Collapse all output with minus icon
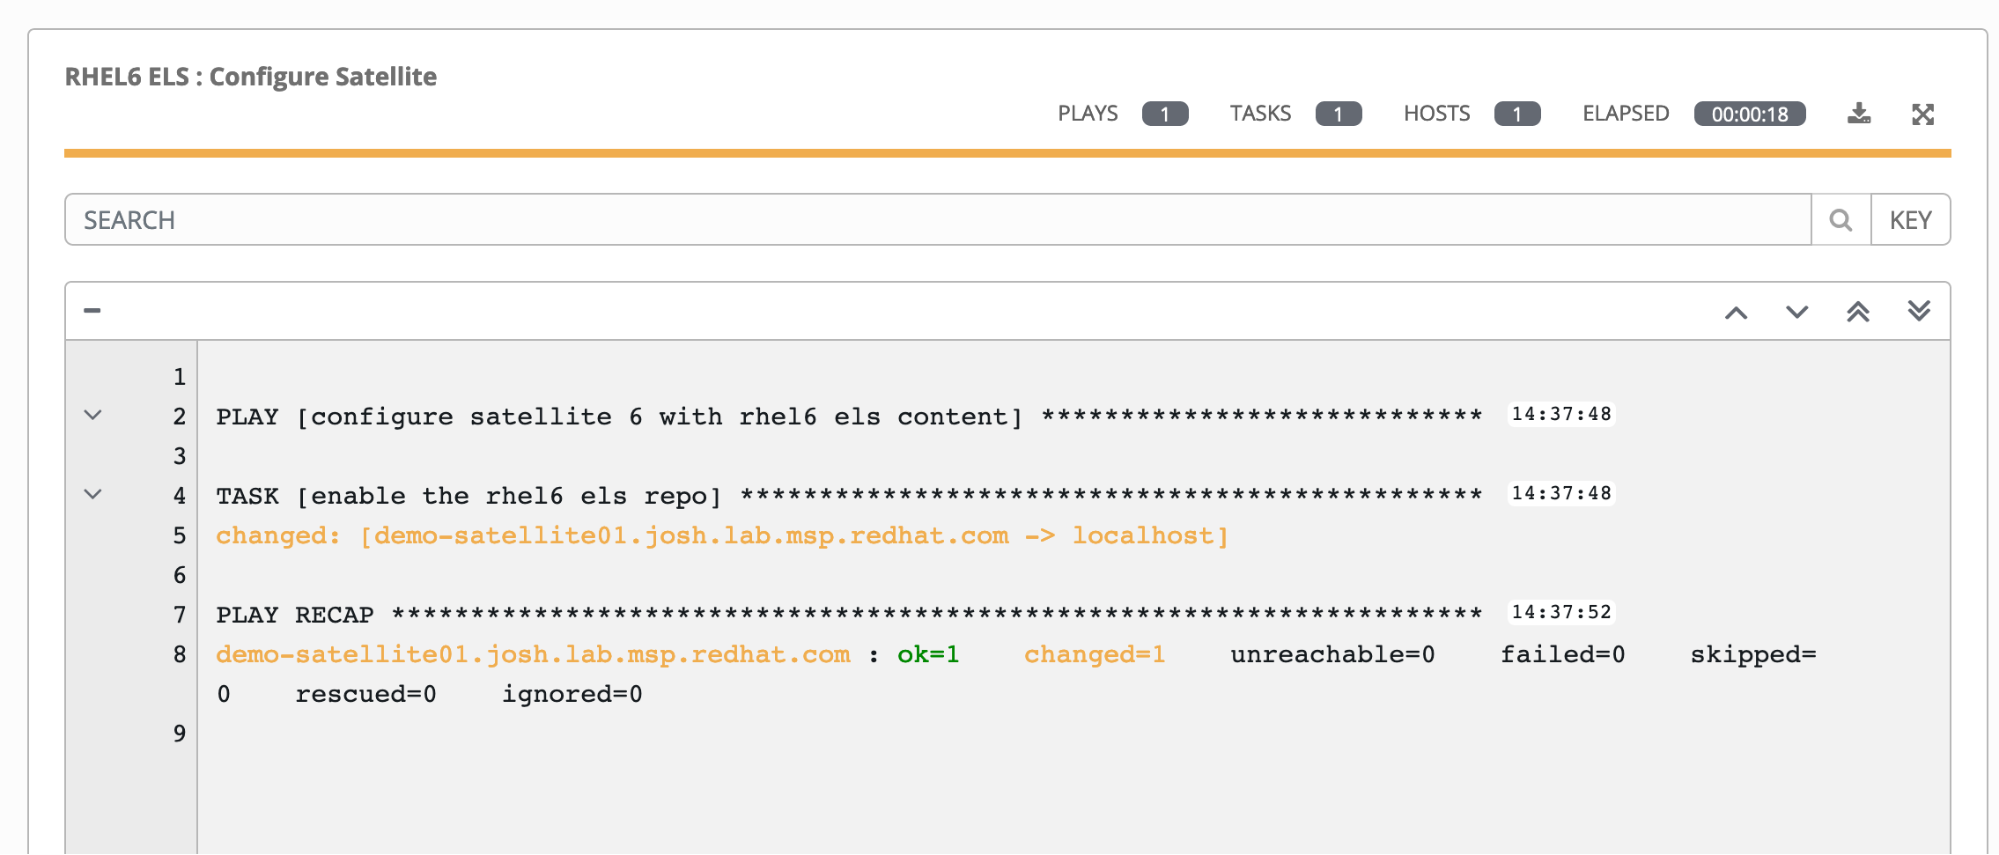 coord(92,311)
